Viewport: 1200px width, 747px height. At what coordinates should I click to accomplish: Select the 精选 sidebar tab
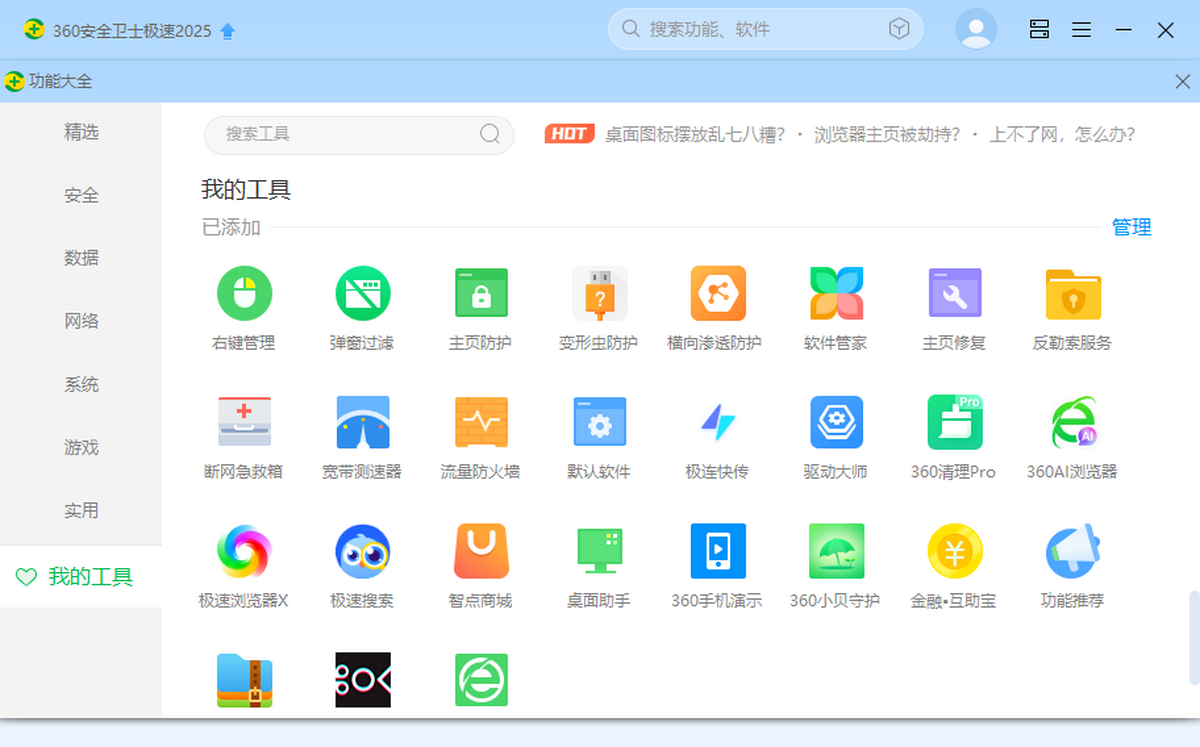tap(81, 132)
